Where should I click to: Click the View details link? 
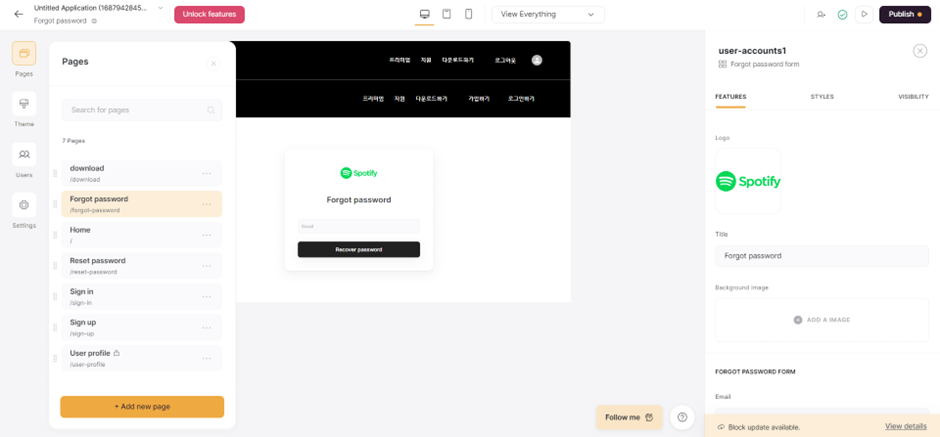[x=906, y=426]
